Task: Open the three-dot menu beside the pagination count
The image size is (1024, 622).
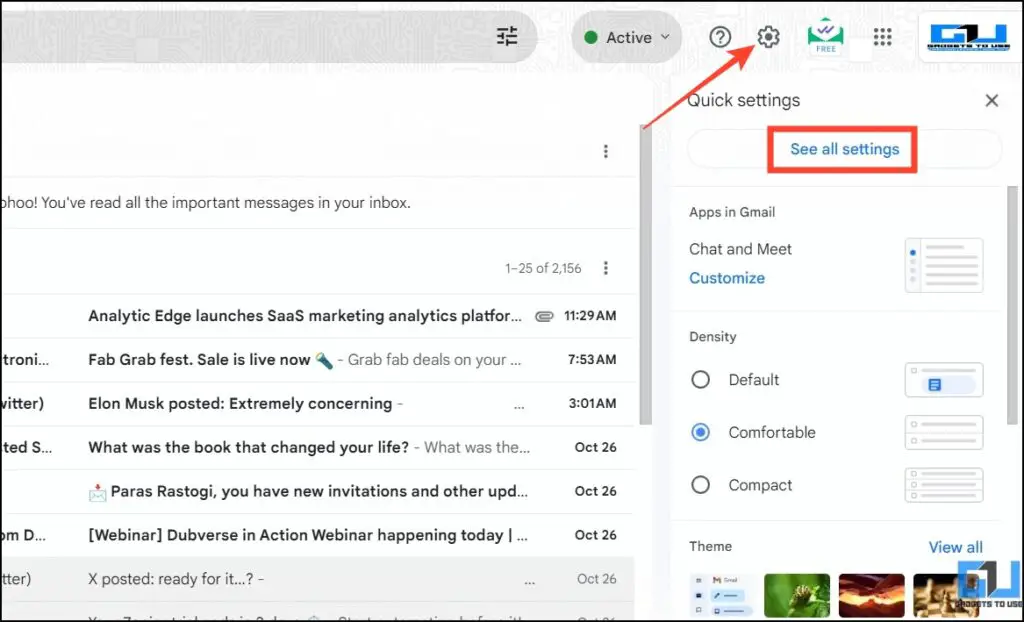Action: click(606, 268)
